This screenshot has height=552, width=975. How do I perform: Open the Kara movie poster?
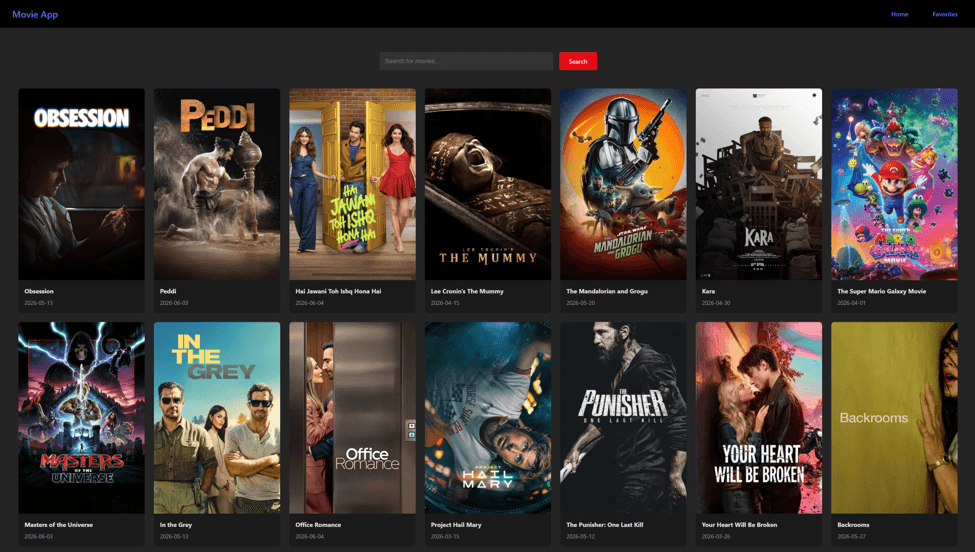(759, 184)
